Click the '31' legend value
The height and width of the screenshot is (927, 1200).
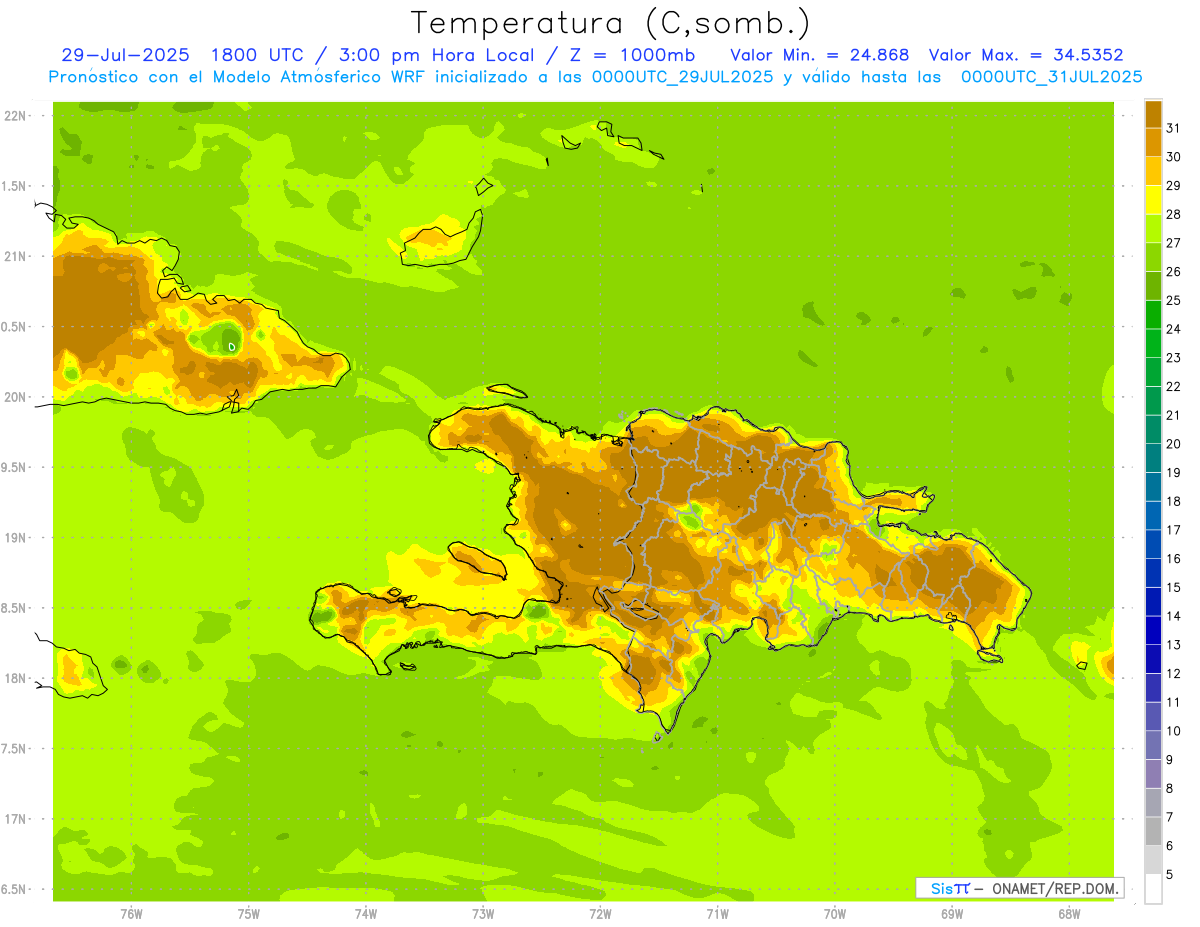pyautogui.click(x=1174, y=128)
